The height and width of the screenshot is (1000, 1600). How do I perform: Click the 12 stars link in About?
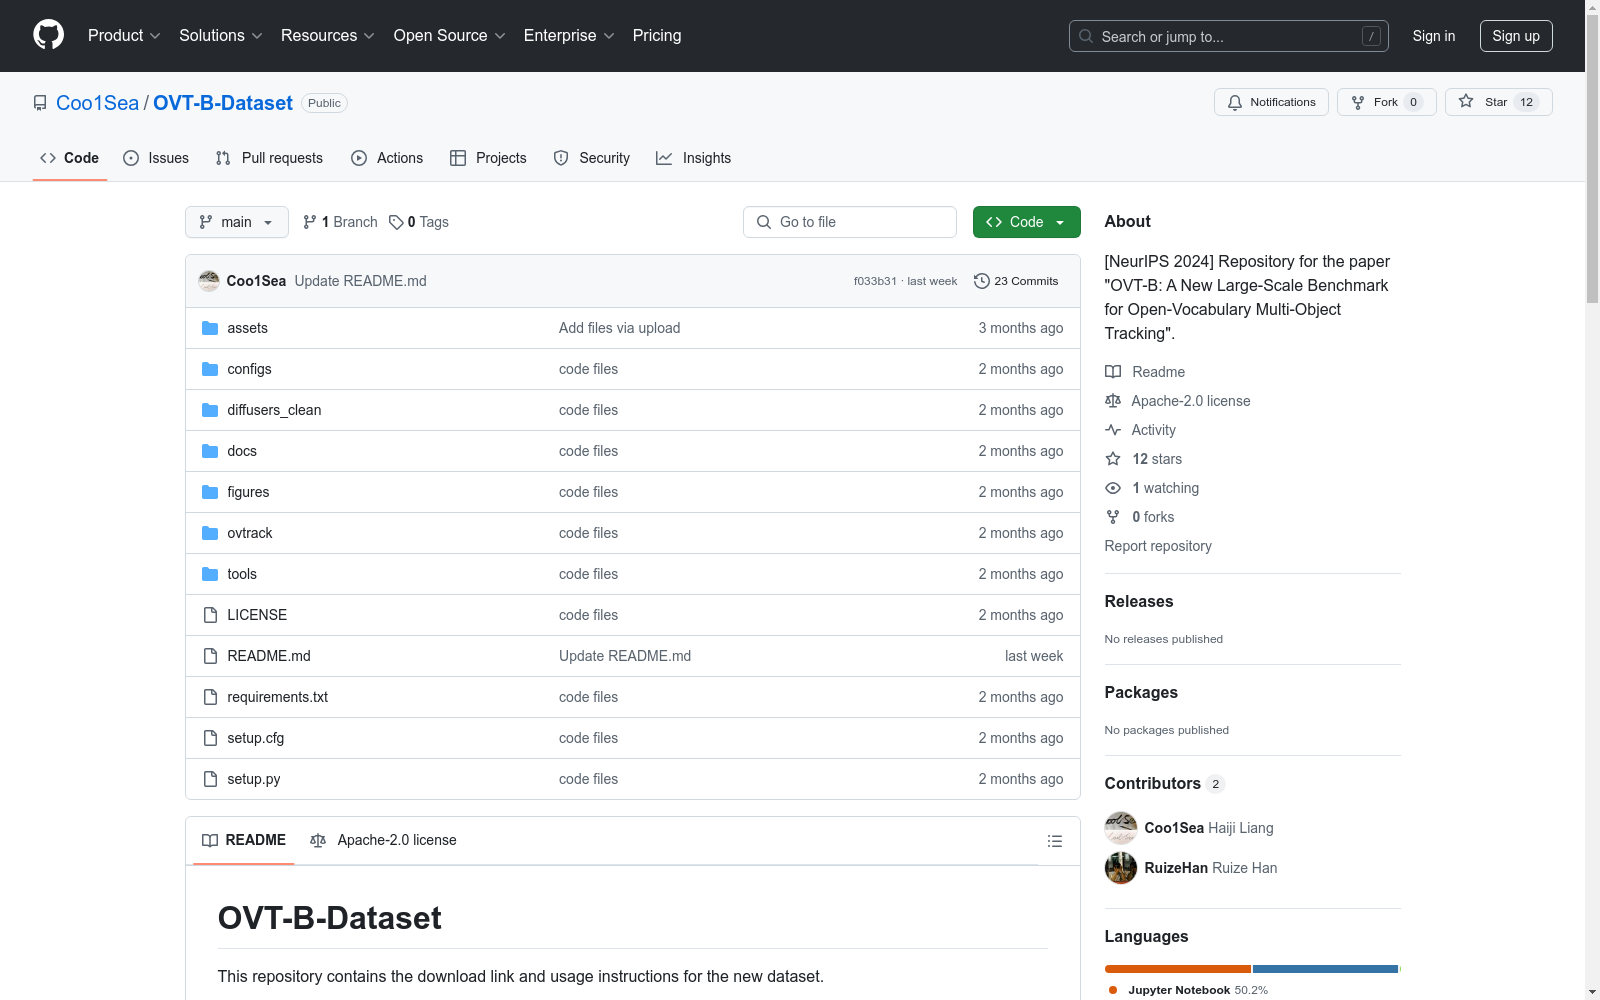click(x=1157, y=459)
